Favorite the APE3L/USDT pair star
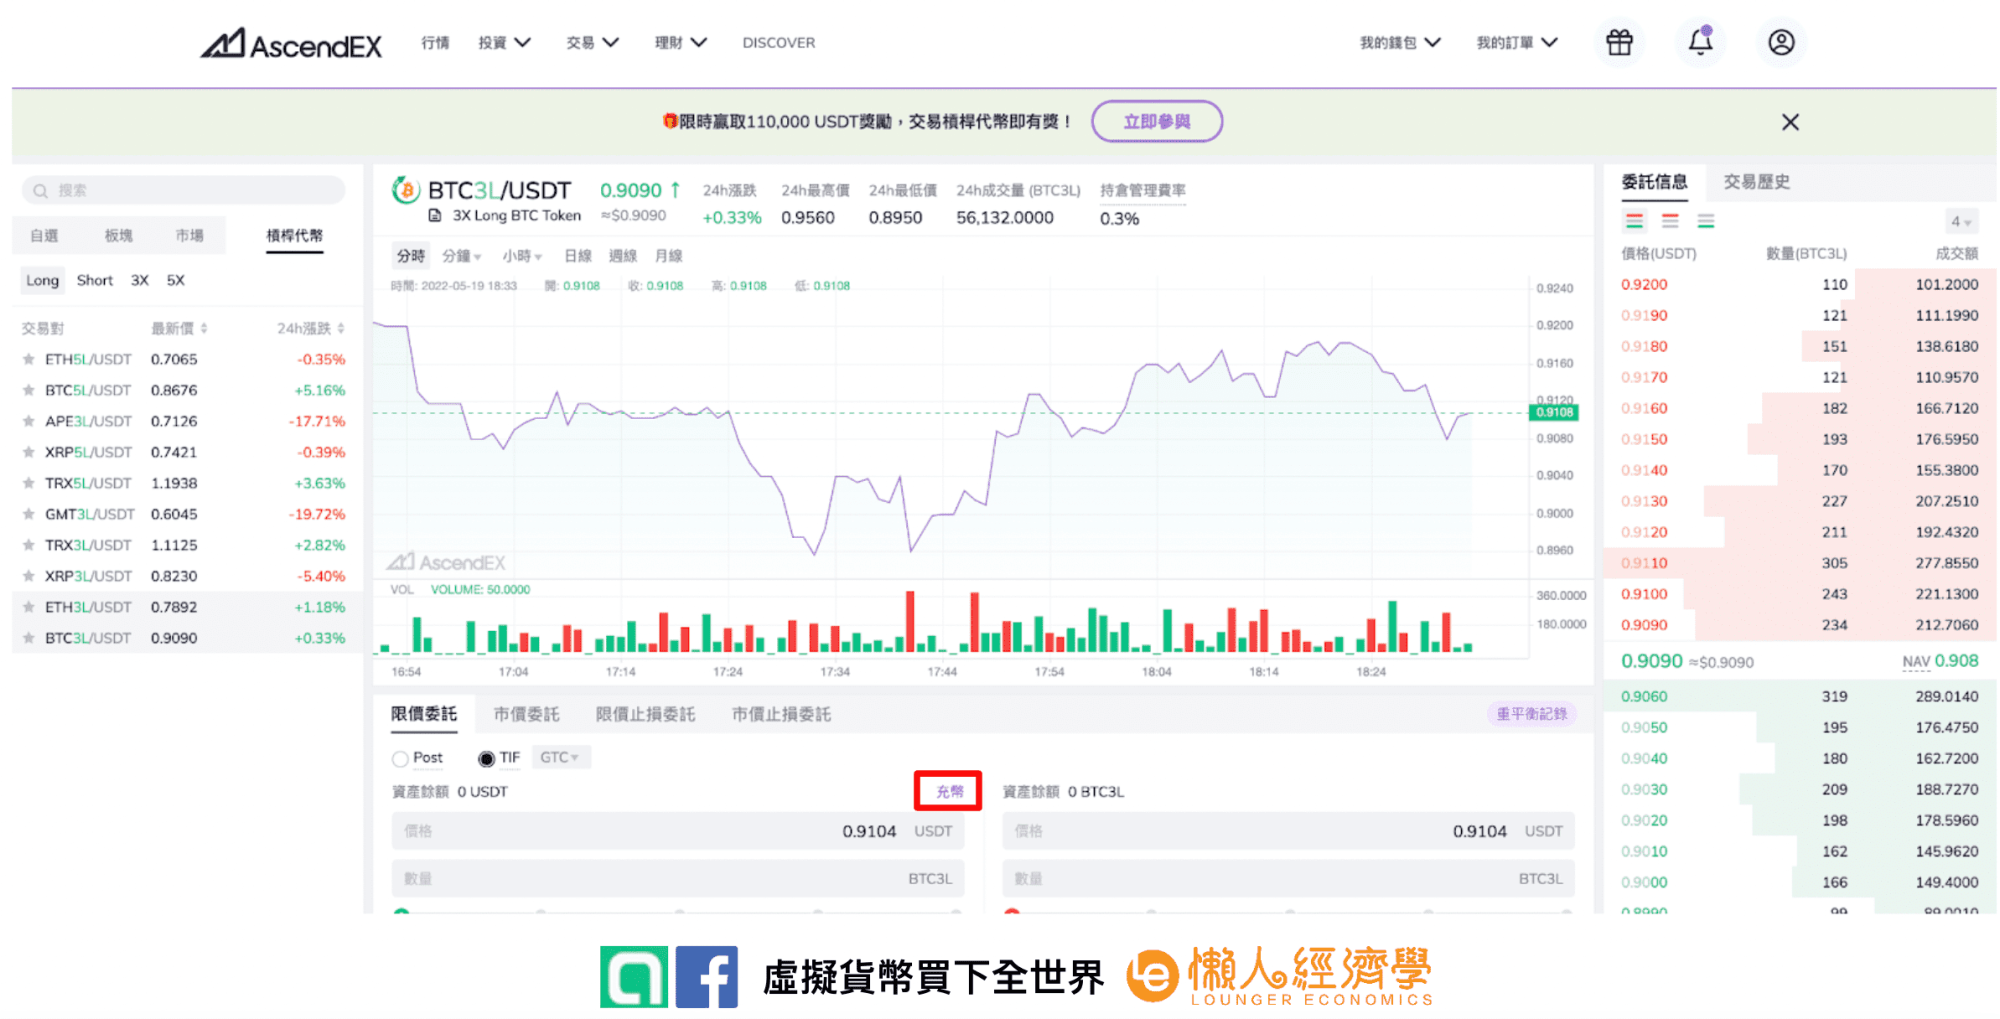Viewport: 2000px width, 1019px height. (29, 421)
